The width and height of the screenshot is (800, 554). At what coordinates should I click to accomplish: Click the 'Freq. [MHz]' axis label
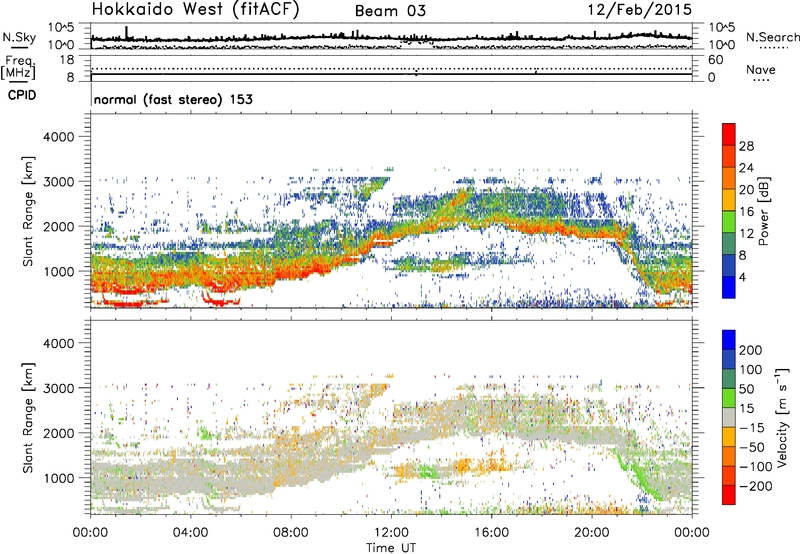[x=19, y=67]
